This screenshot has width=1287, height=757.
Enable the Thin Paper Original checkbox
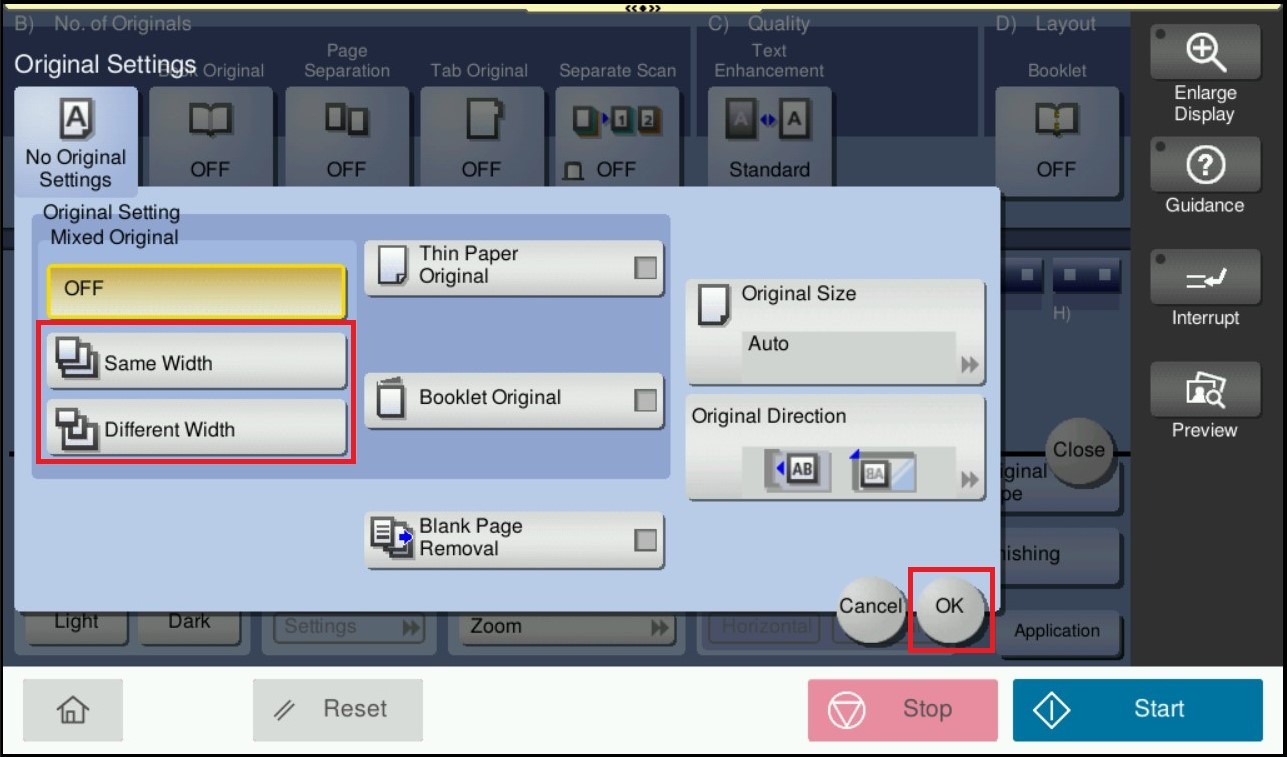pyautogui.click(x=646, y=267)
